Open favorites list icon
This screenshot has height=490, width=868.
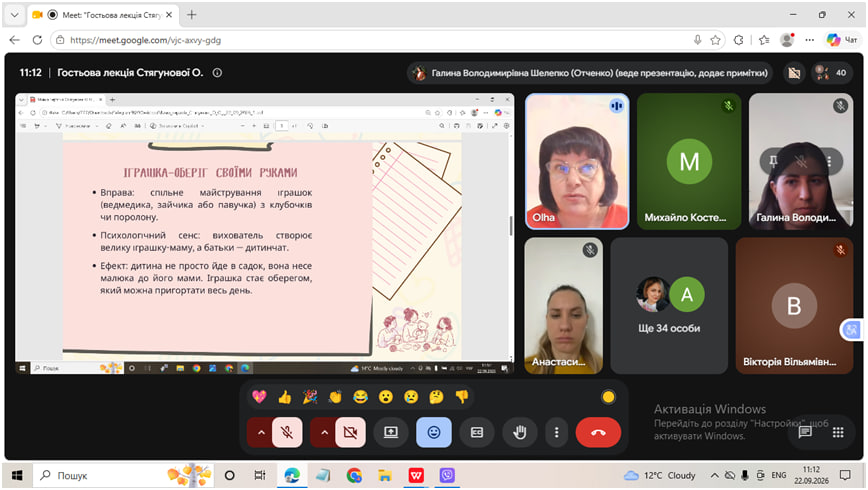pos(764,40)
